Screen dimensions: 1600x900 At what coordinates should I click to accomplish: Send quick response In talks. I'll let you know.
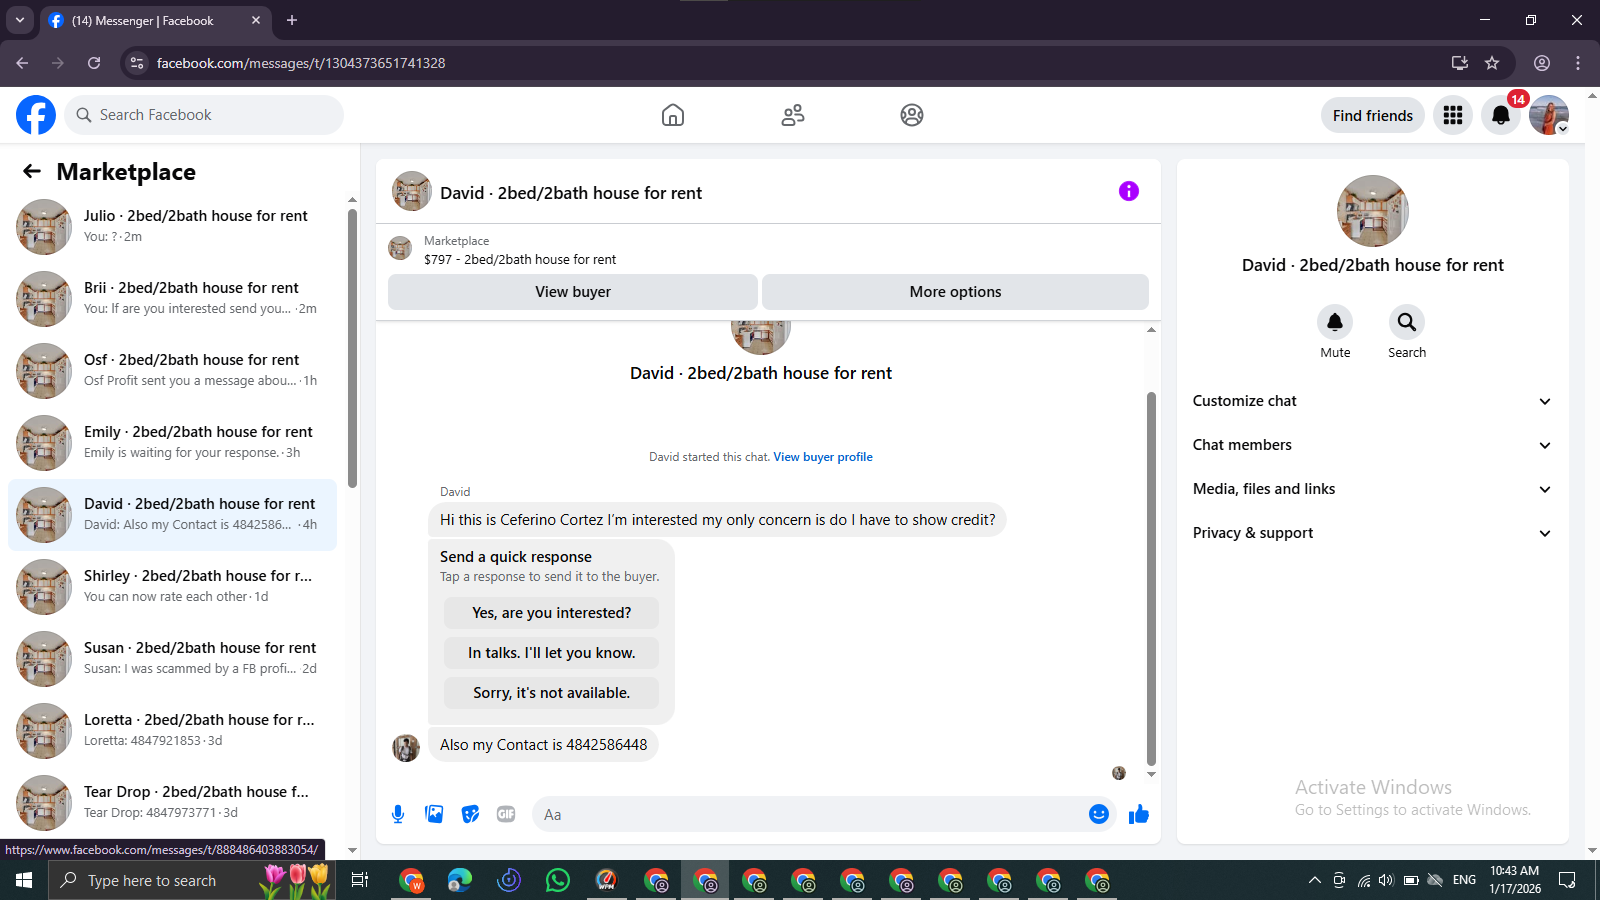(x=551, y=653)
